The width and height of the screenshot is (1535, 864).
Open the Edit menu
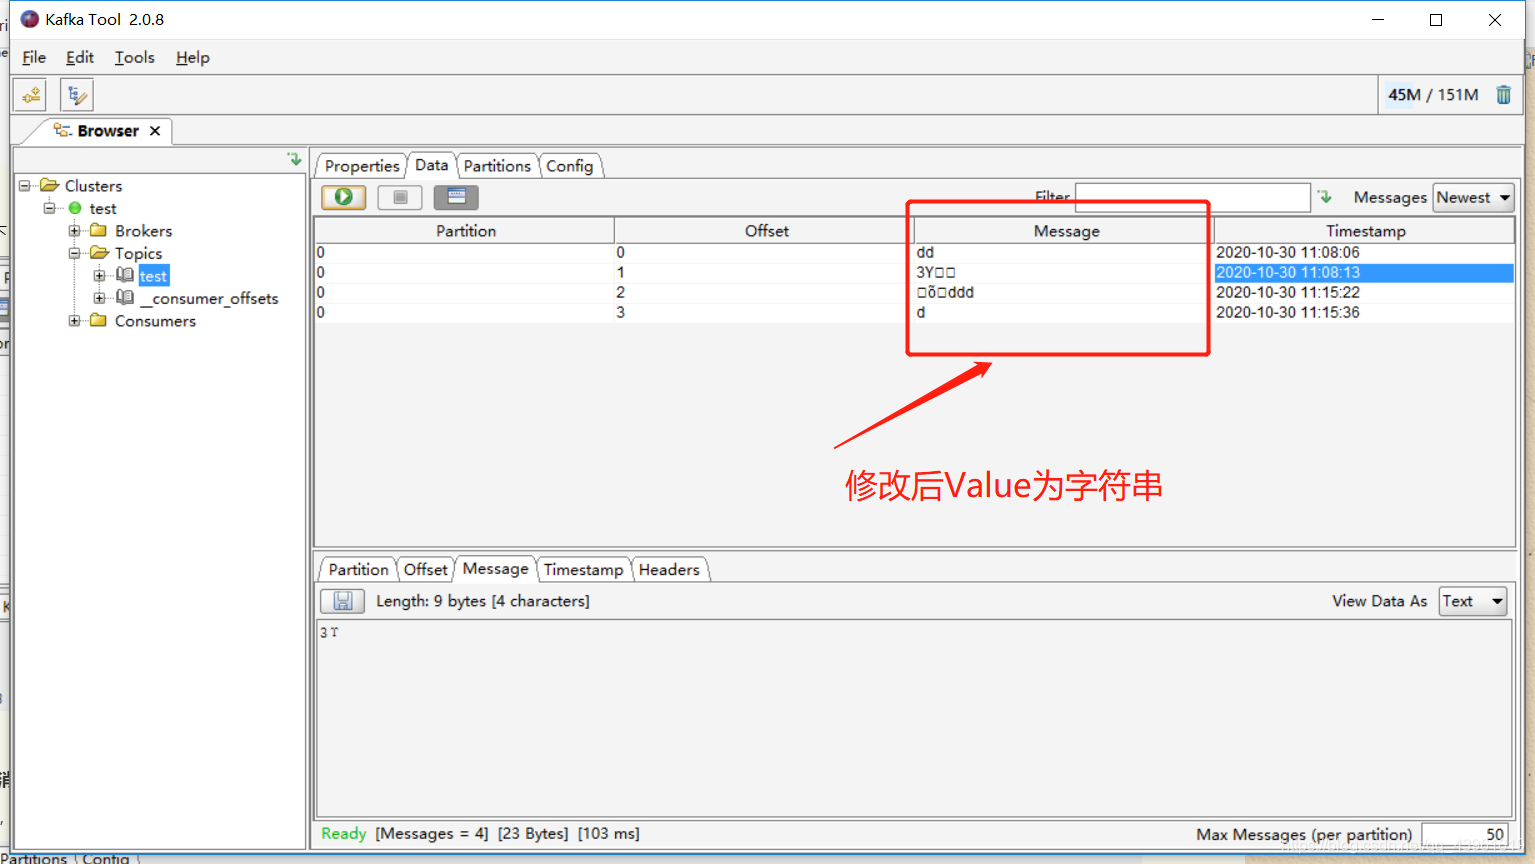80,57
